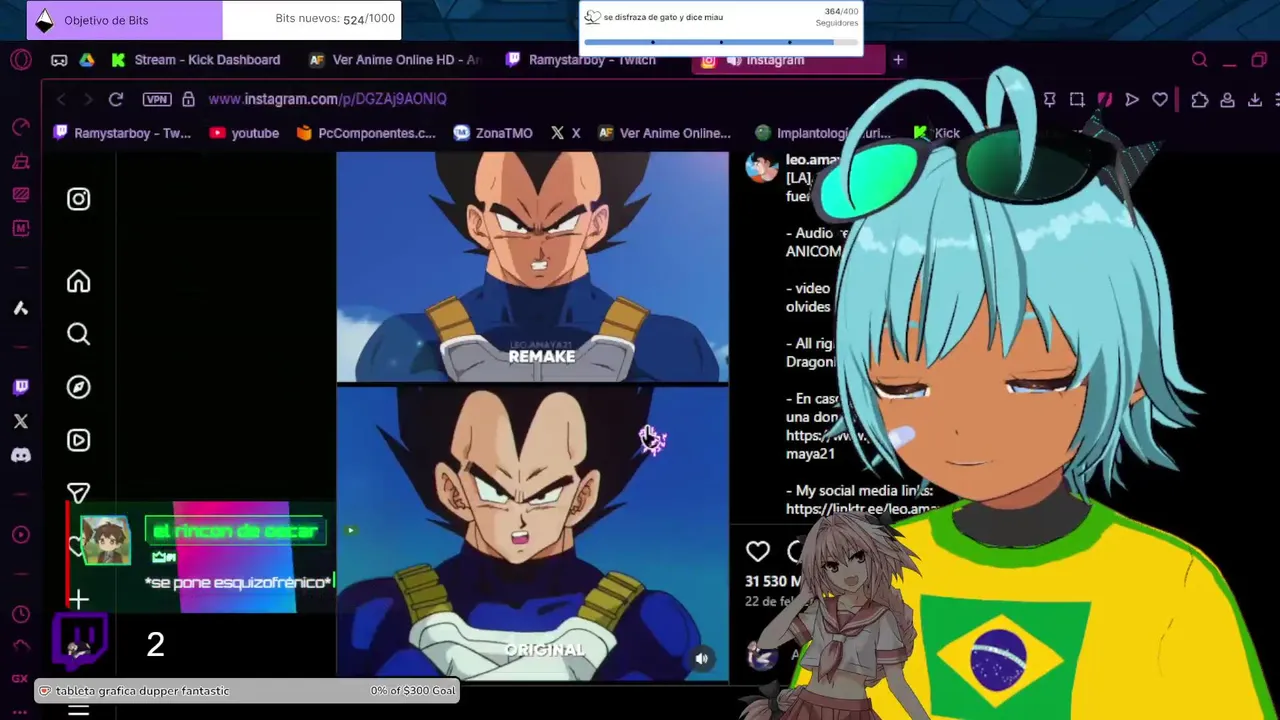Open Instagram Reels
Screen dimensions: 1280x720
(x=78, y=440)
